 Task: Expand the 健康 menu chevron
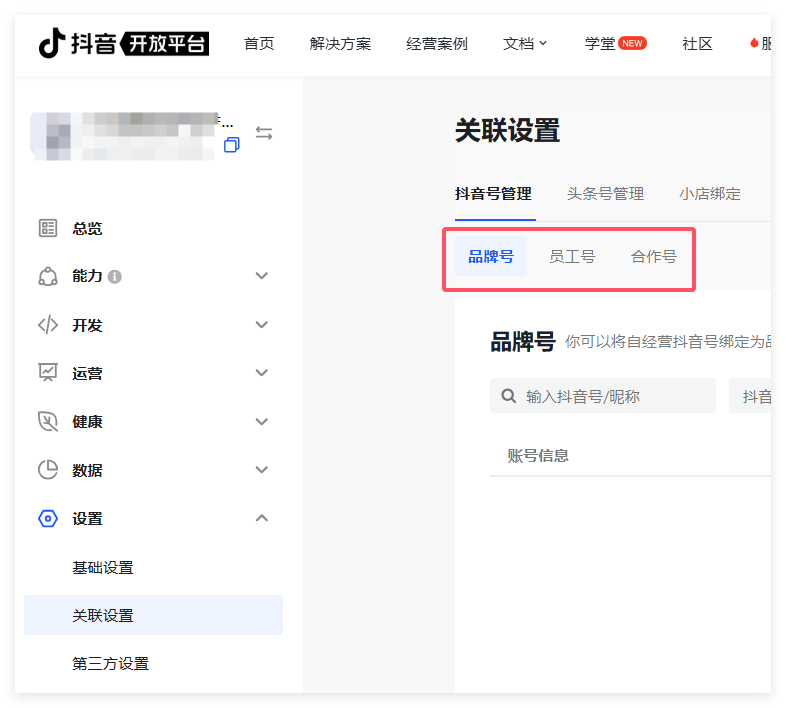(x=262, y=421)
